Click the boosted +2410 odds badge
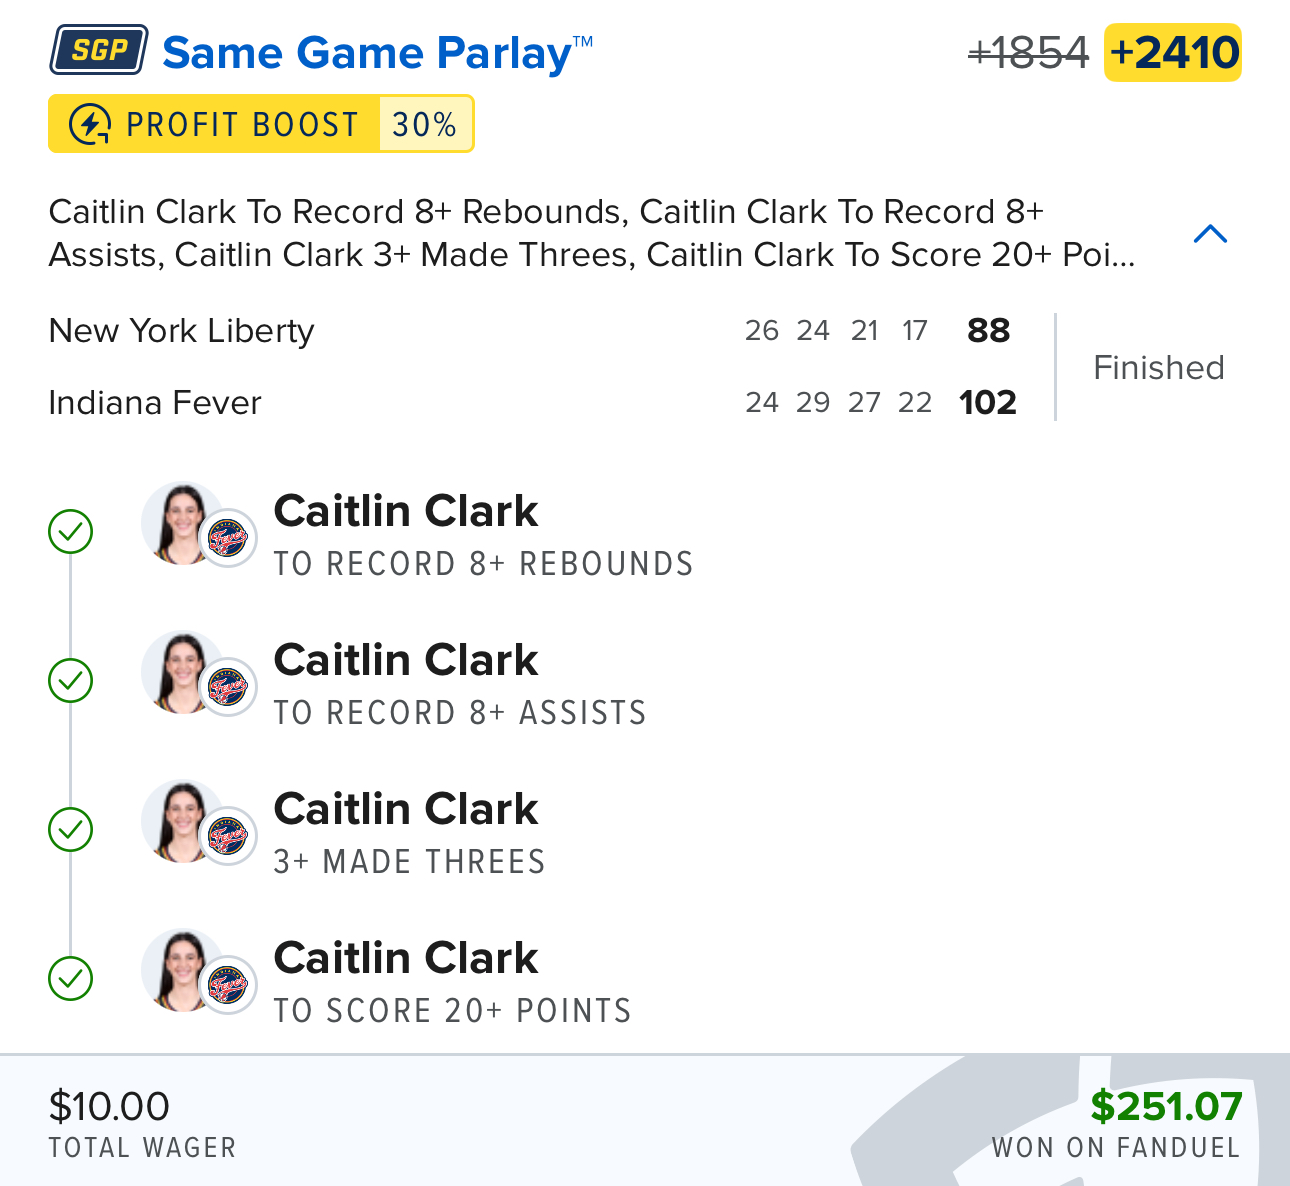 (1173, 53)
